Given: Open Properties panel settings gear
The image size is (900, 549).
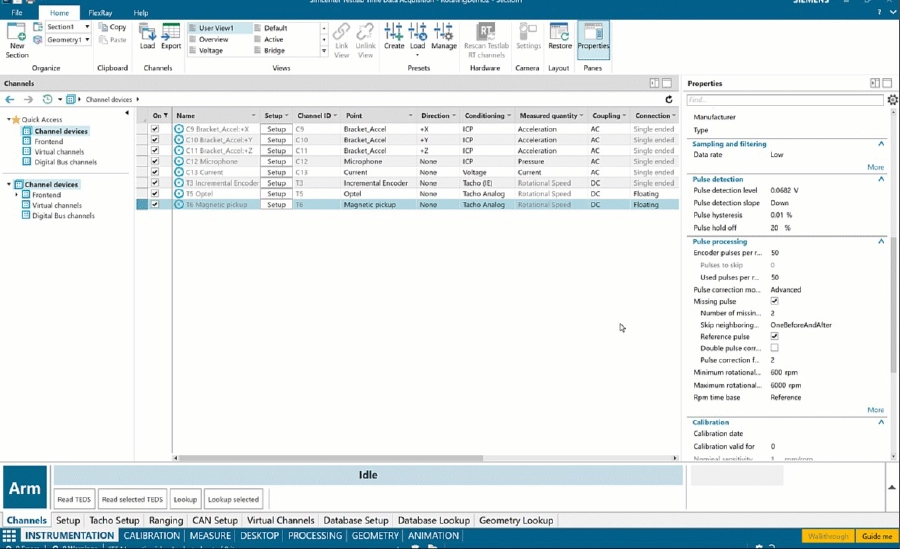Looking at the screenshot, I should click(892, 100).
